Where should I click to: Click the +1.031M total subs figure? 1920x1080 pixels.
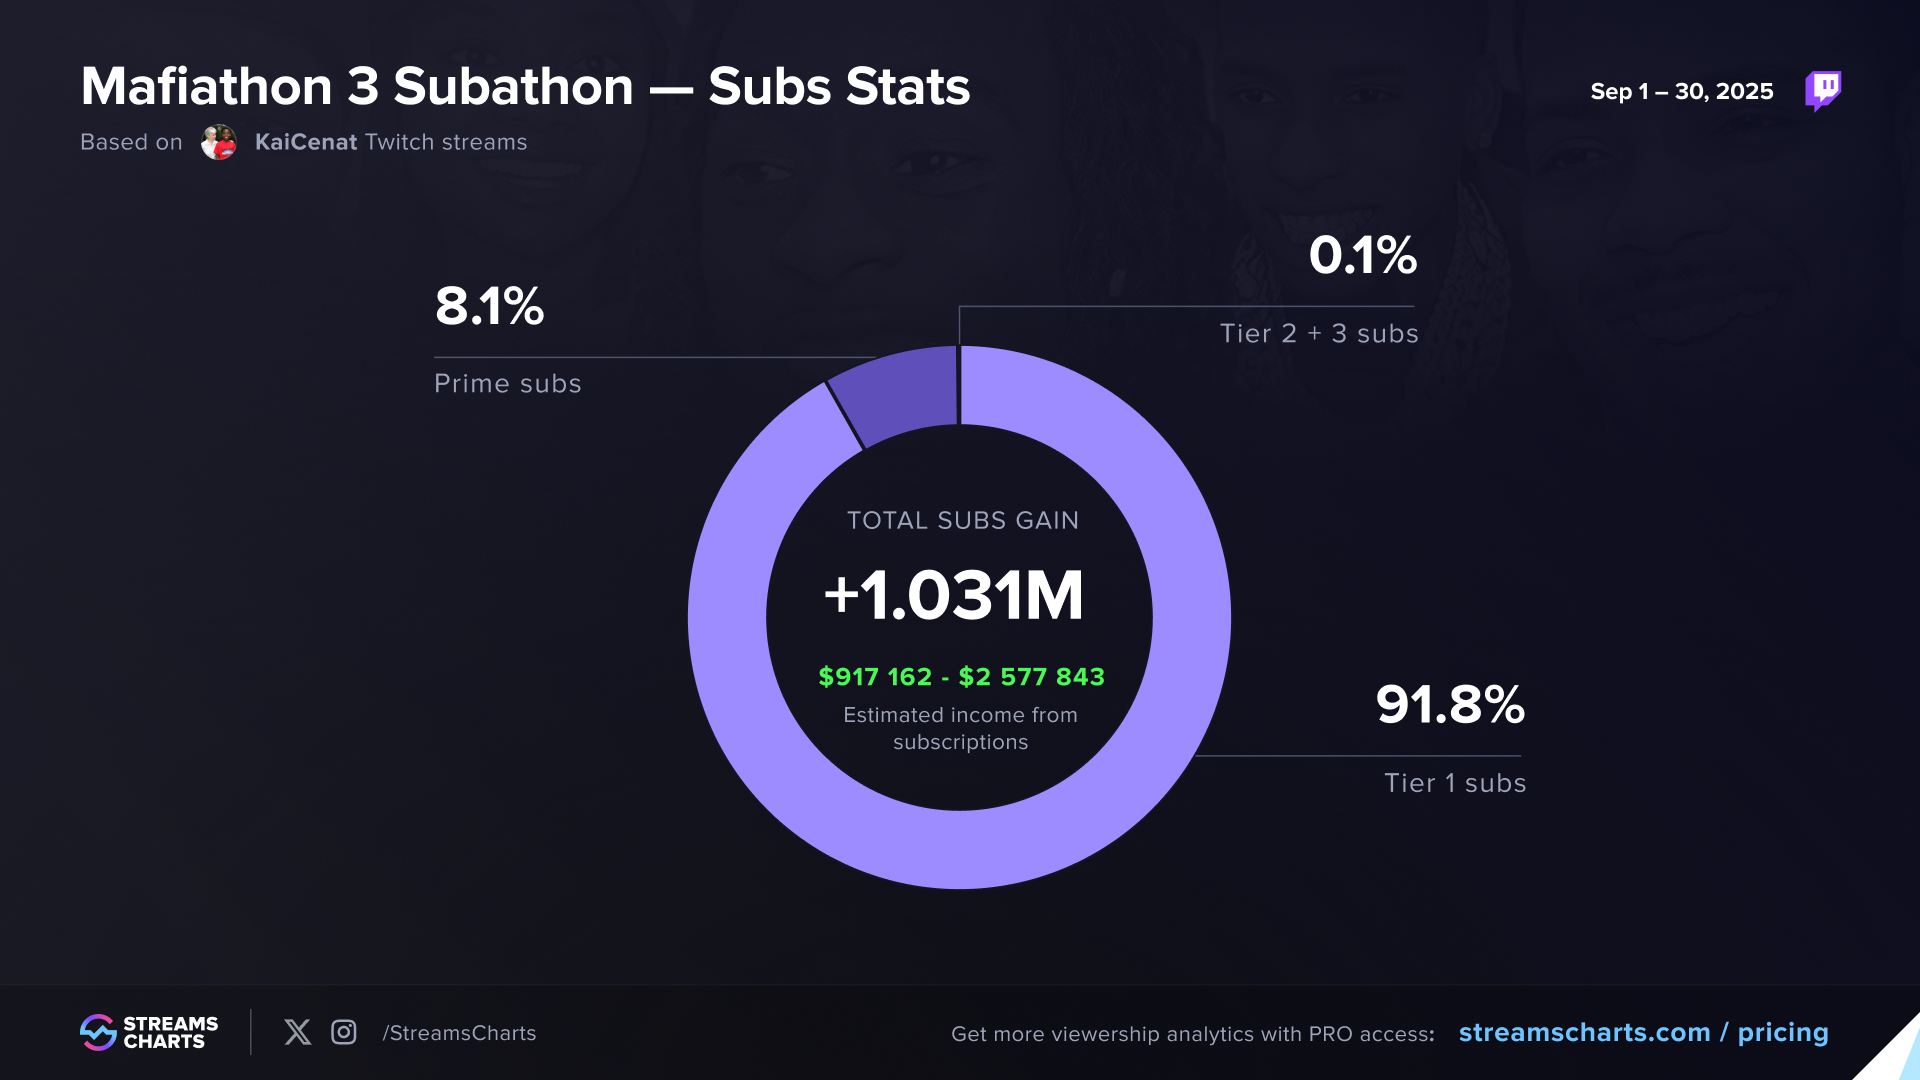pyautogui.click(x=954, y=596)
